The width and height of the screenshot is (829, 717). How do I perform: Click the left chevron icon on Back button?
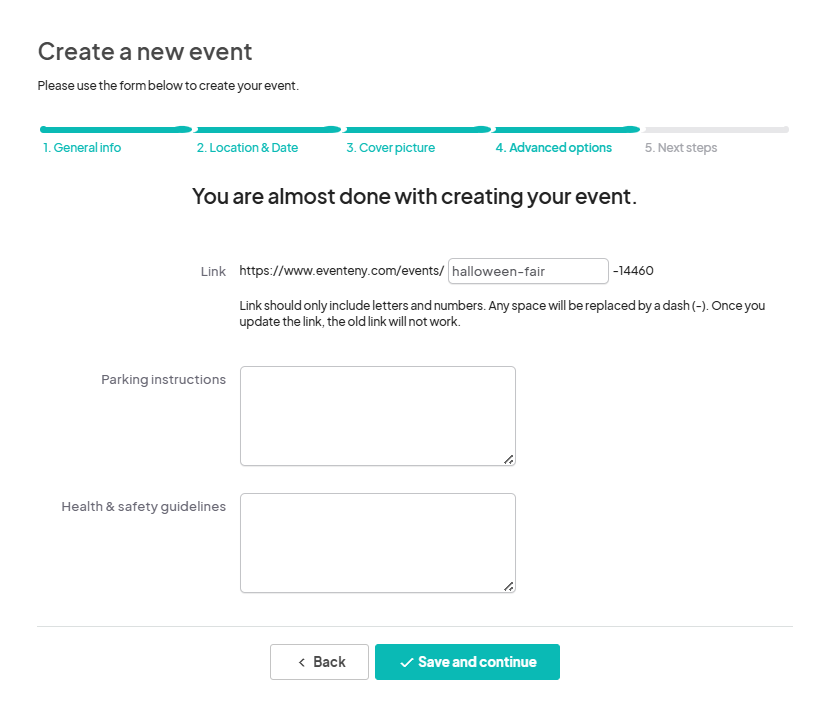coord(302,662)
